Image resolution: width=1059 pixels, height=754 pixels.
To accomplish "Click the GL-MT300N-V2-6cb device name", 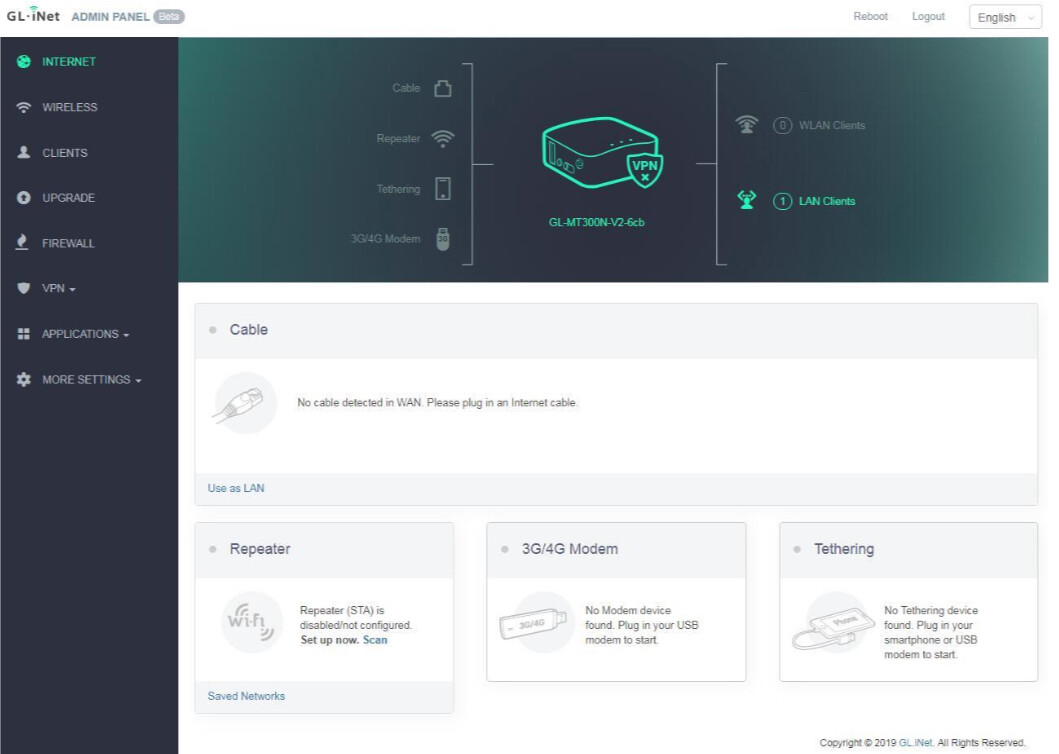I will (x=596, y=222).
